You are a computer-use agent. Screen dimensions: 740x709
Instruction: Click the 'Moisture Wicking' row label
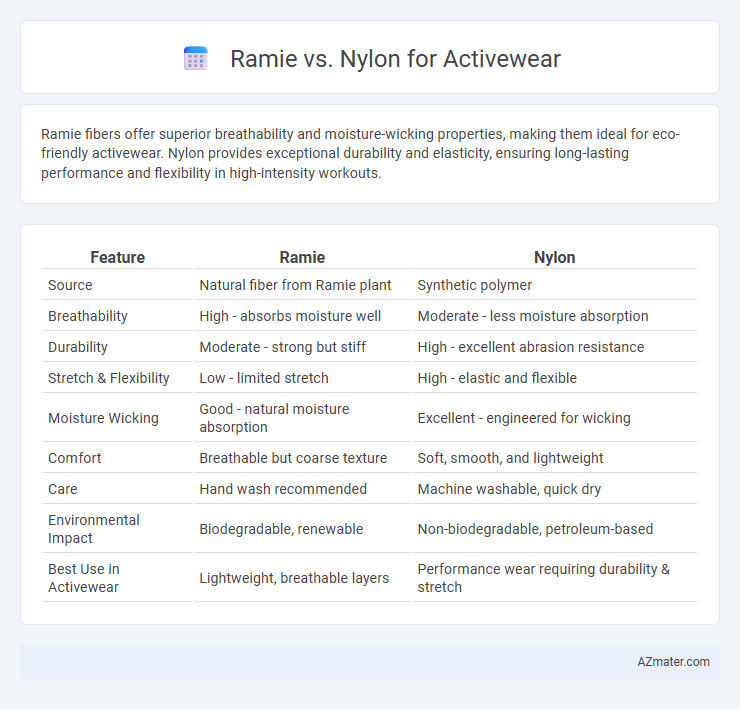point(103,418)
